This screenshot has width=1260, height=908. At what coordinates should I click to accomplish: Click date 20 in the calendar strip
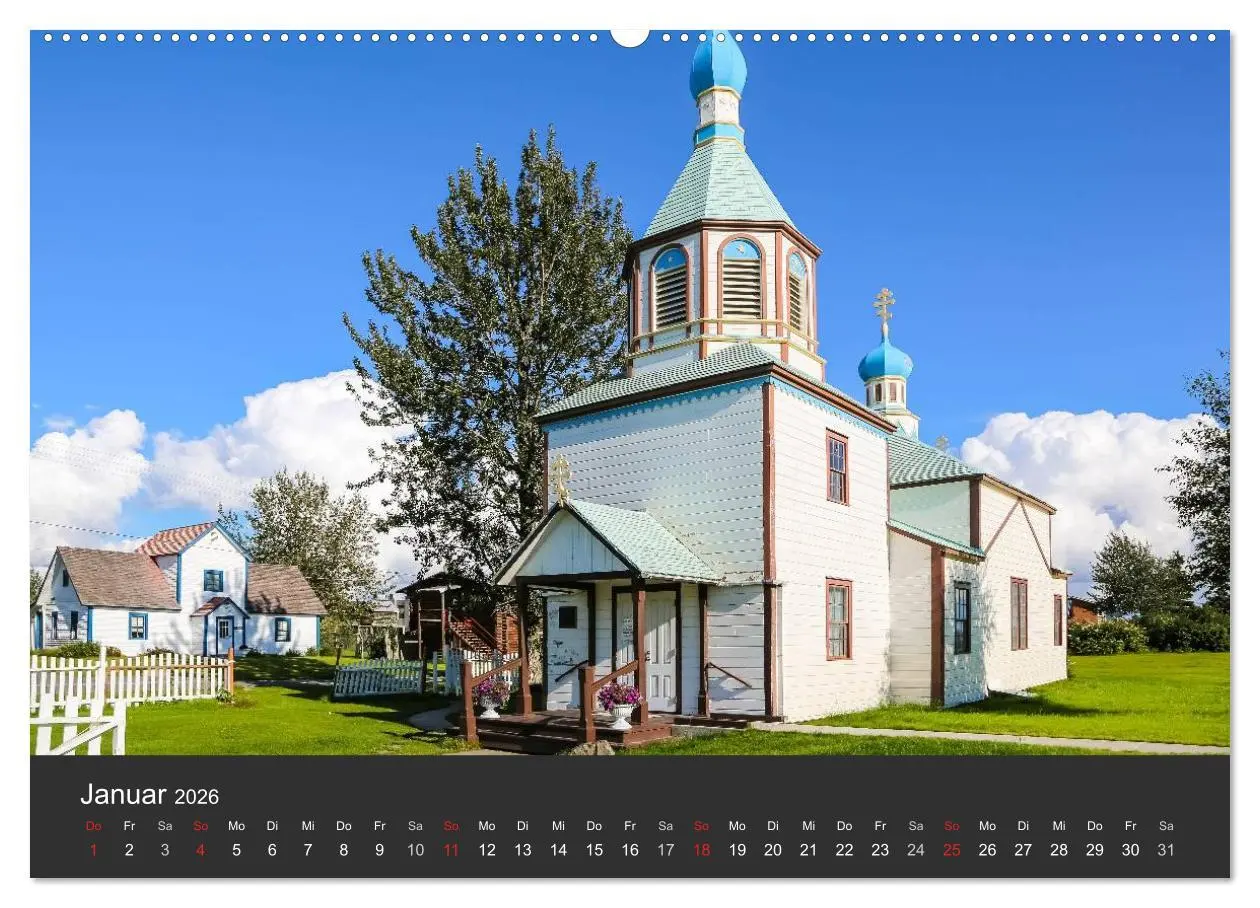pyautogui.click(x=772, y=850)
